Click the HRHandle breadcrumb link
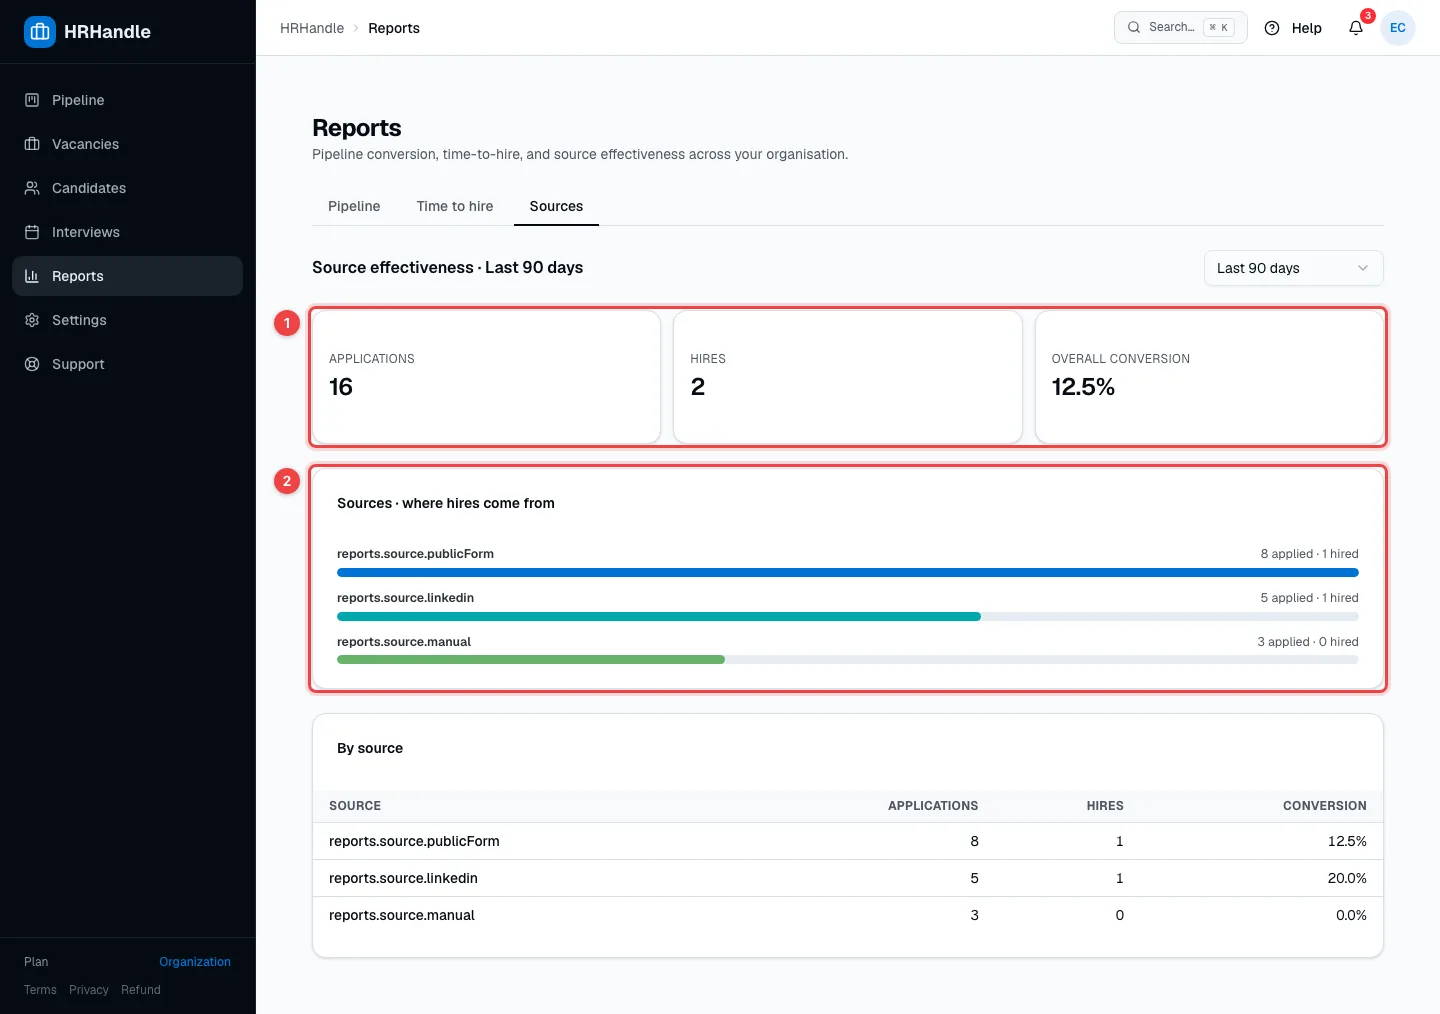Viewport: 1440px width, 1014px height. (312, 28)
